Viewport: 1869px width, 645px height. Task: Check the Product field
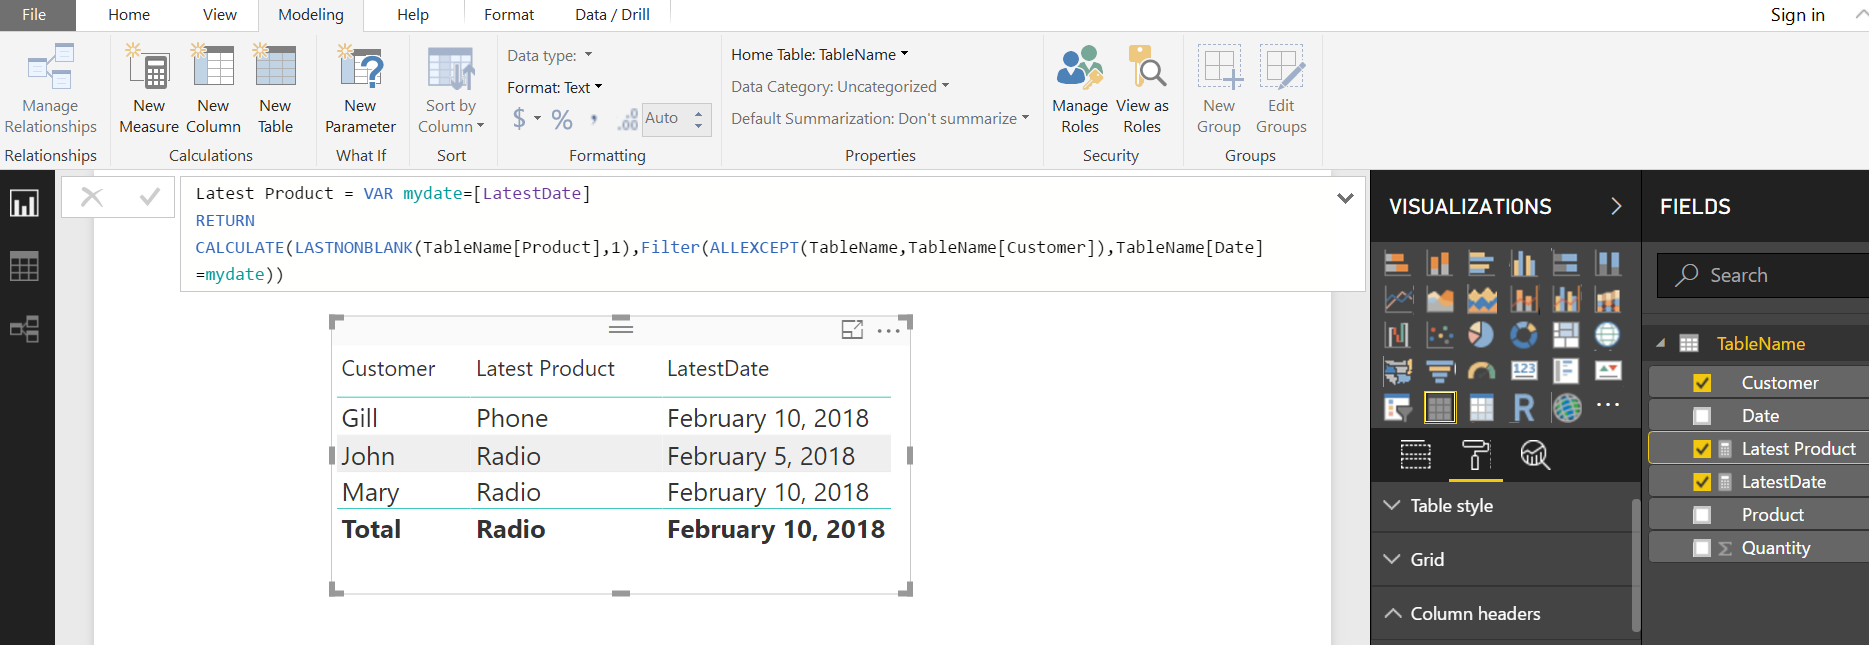coord(1702,515)
